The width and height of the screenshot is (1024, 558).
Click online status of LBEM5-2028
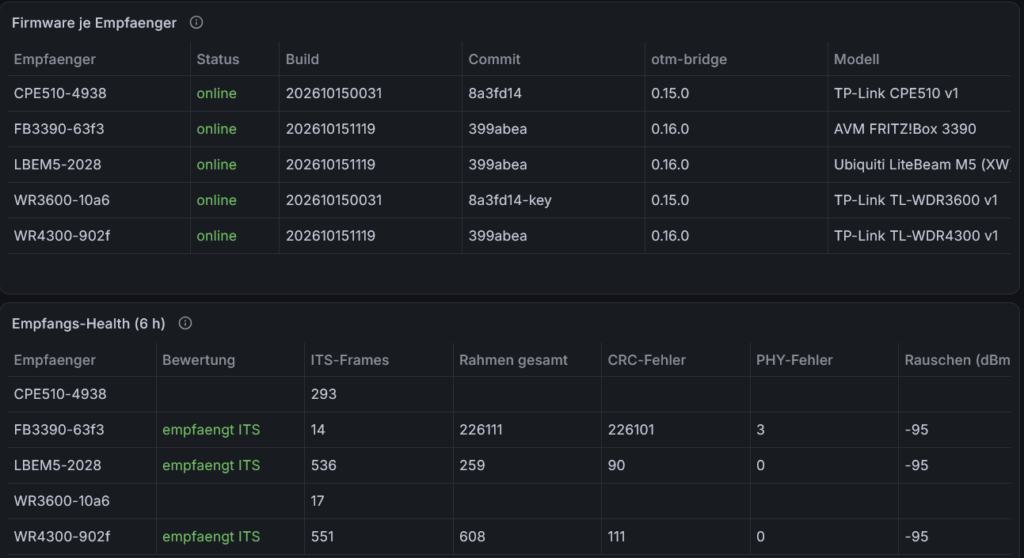click(x=216, y=165)
